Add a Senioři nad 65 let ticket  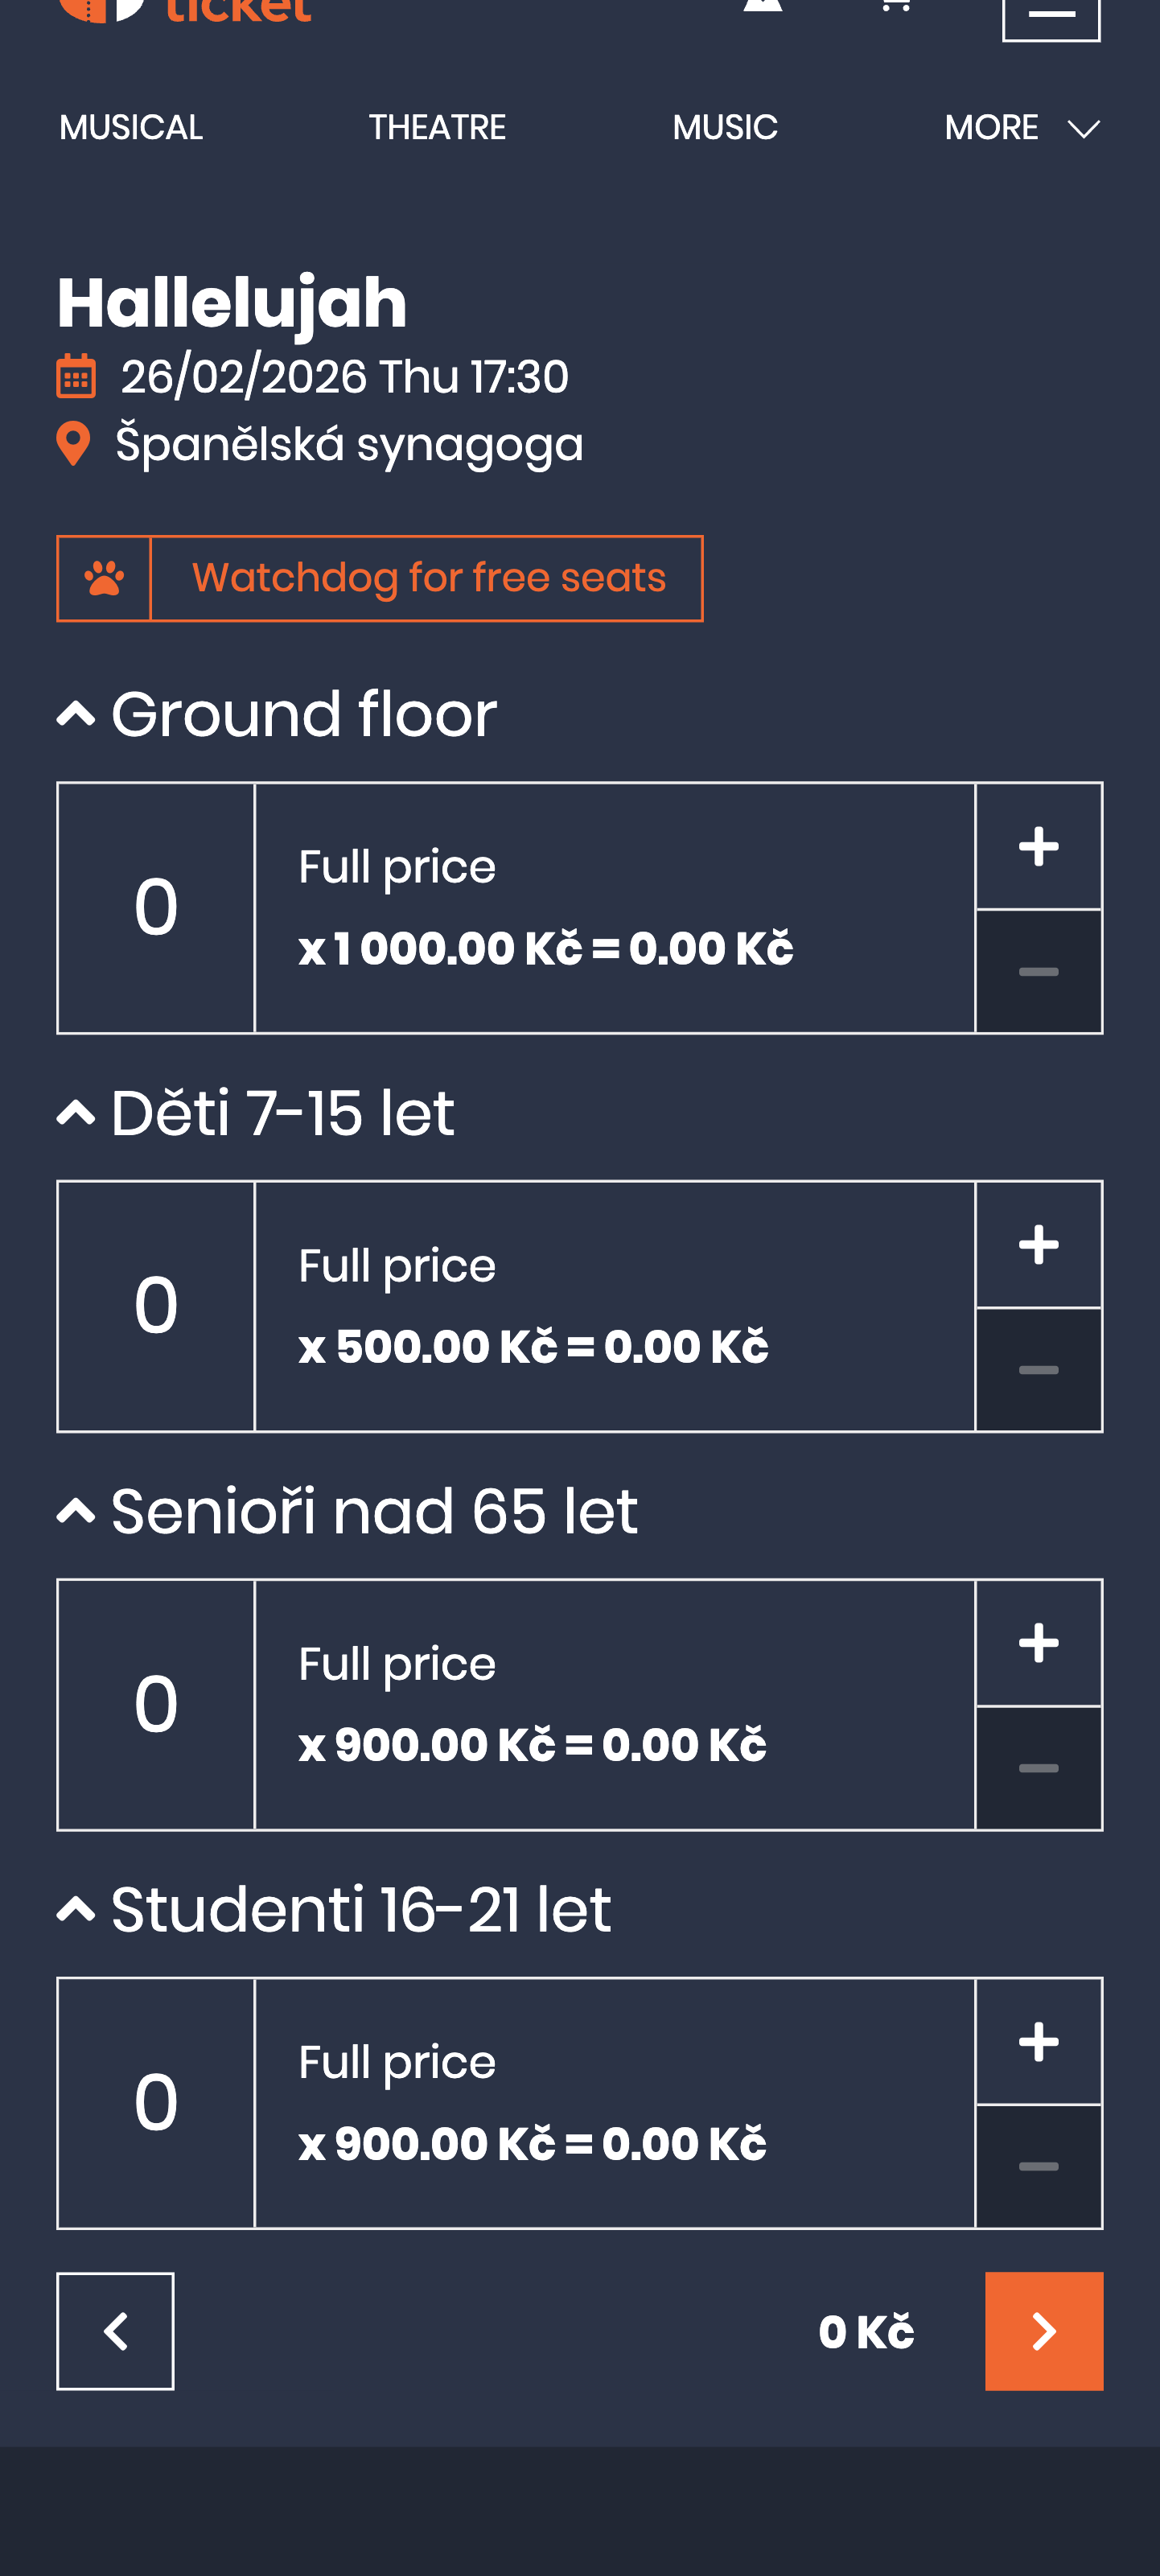[x=1038, y=1642]
